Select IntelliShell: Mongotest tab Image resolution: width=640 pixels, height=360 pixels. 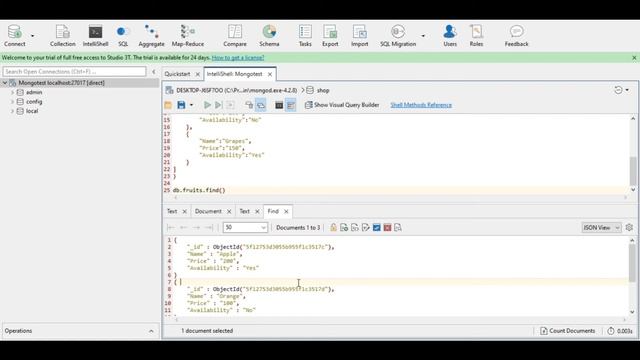point(234,74)
